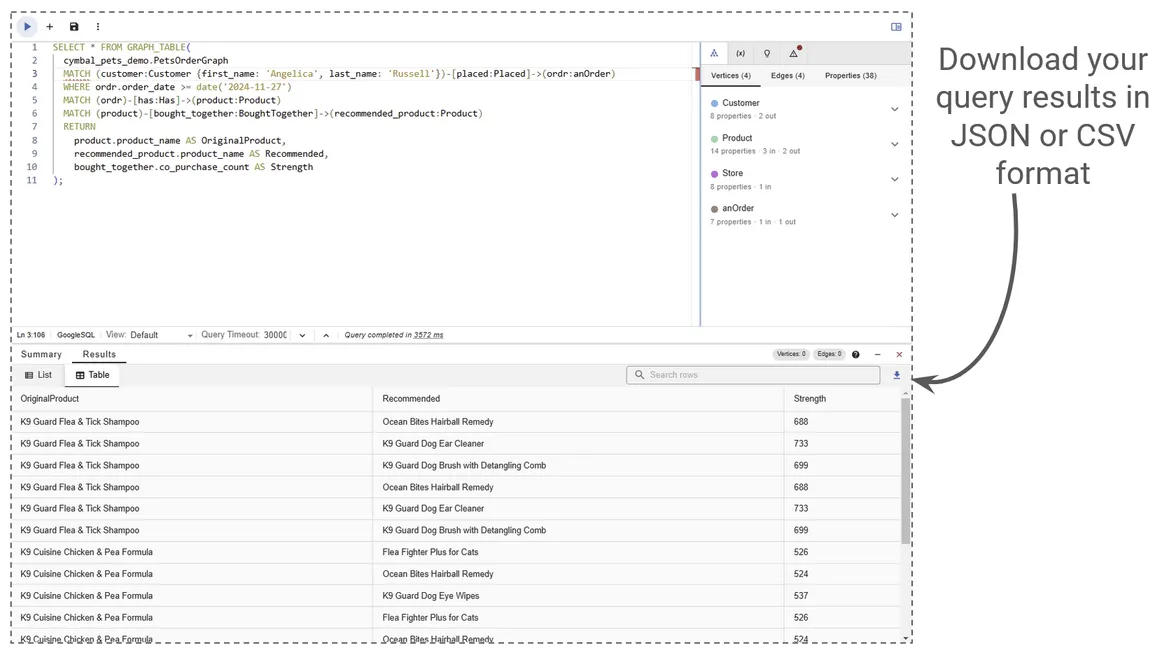Close the results panel with red X
This screenshot has height=655, width=1169.
point(899,355)
